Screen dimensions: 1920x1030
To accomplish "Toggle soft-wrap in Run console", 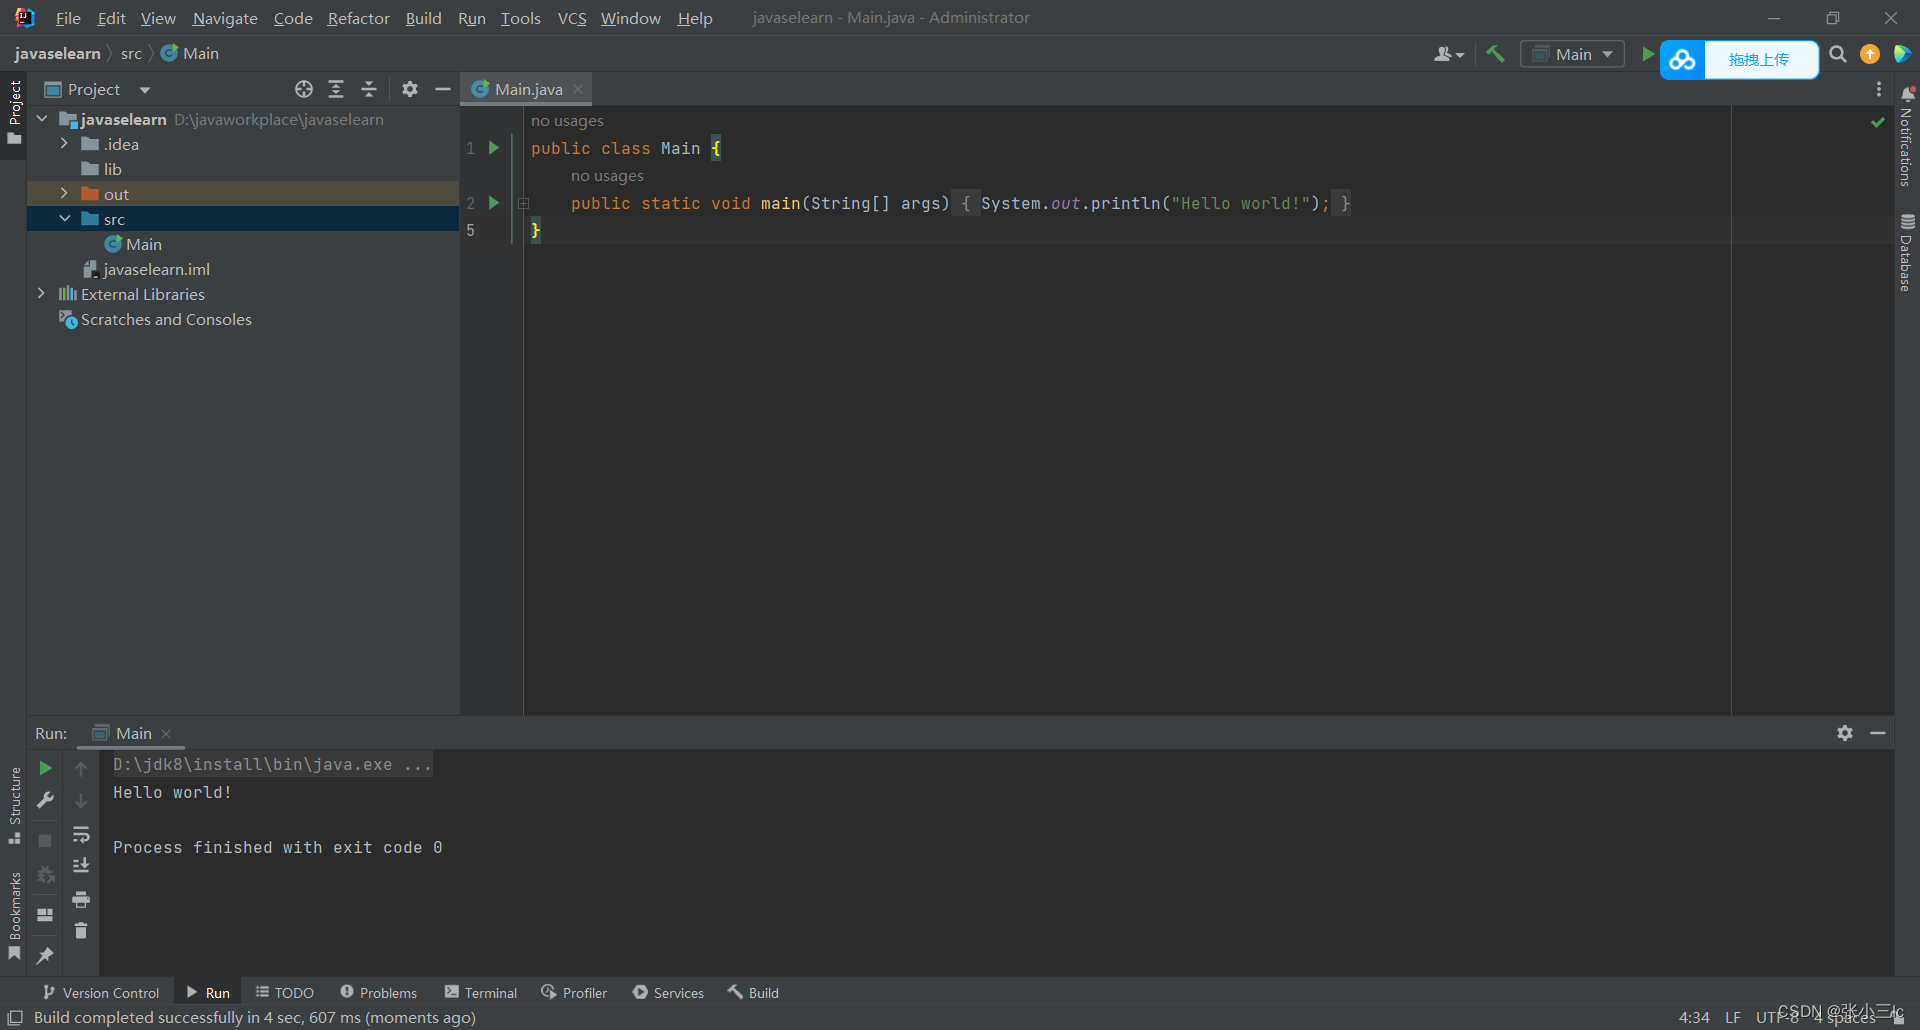I will (81, 834).
